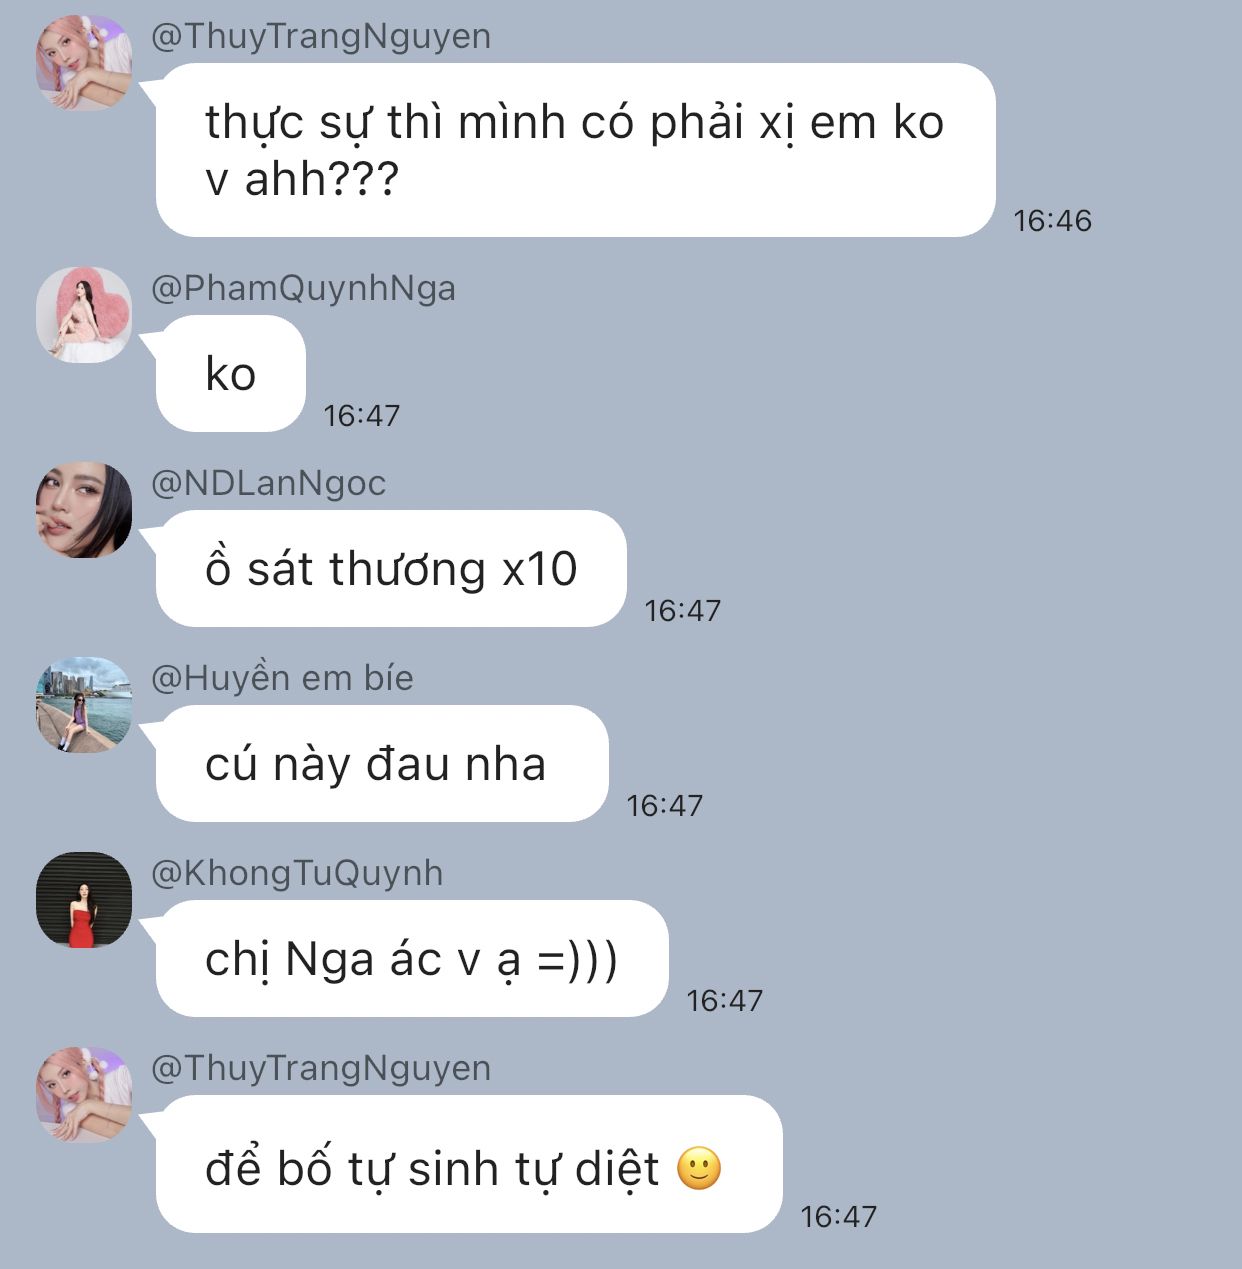The width and height of the screenshot is (1242, 1269).
Task: Select the 'để bố tự sinh tự diệt' bubble
Action: tap(469, 1164)
